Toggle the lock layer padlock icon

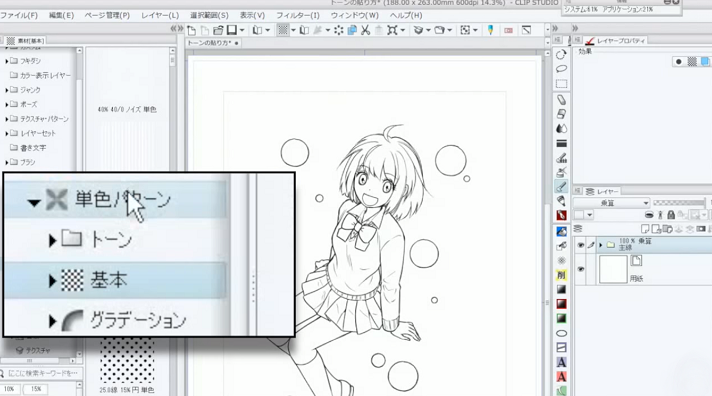(x=671, y=215)
